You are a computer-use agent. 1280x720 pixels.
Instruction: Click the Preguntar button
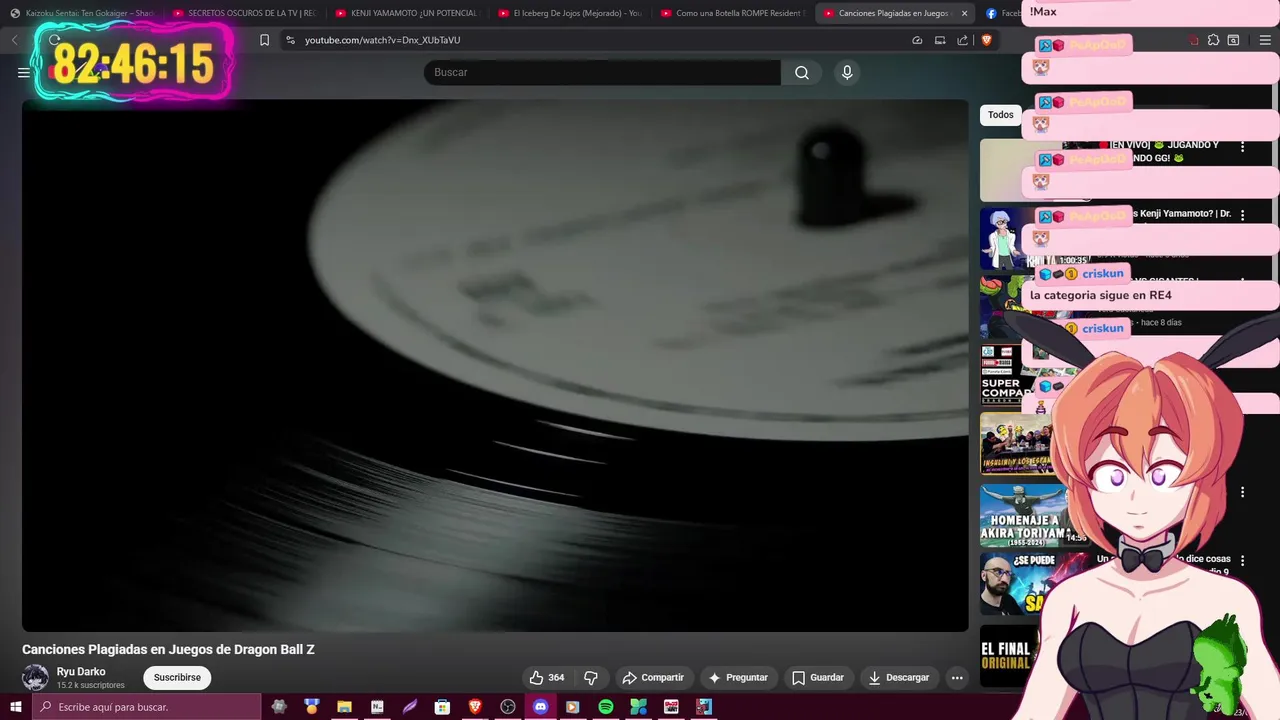(737, 677)
